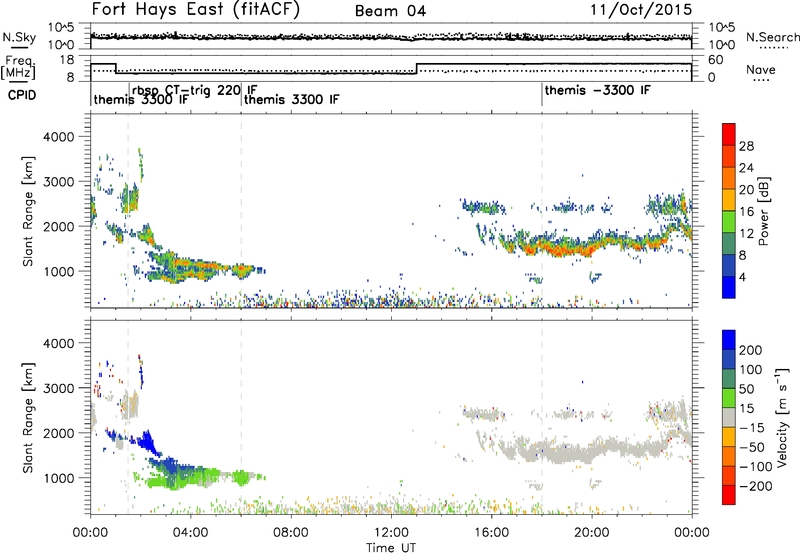Click the 'CPID' row label
The width and height of the screenshot is (800, 554).
click(22, 95)
